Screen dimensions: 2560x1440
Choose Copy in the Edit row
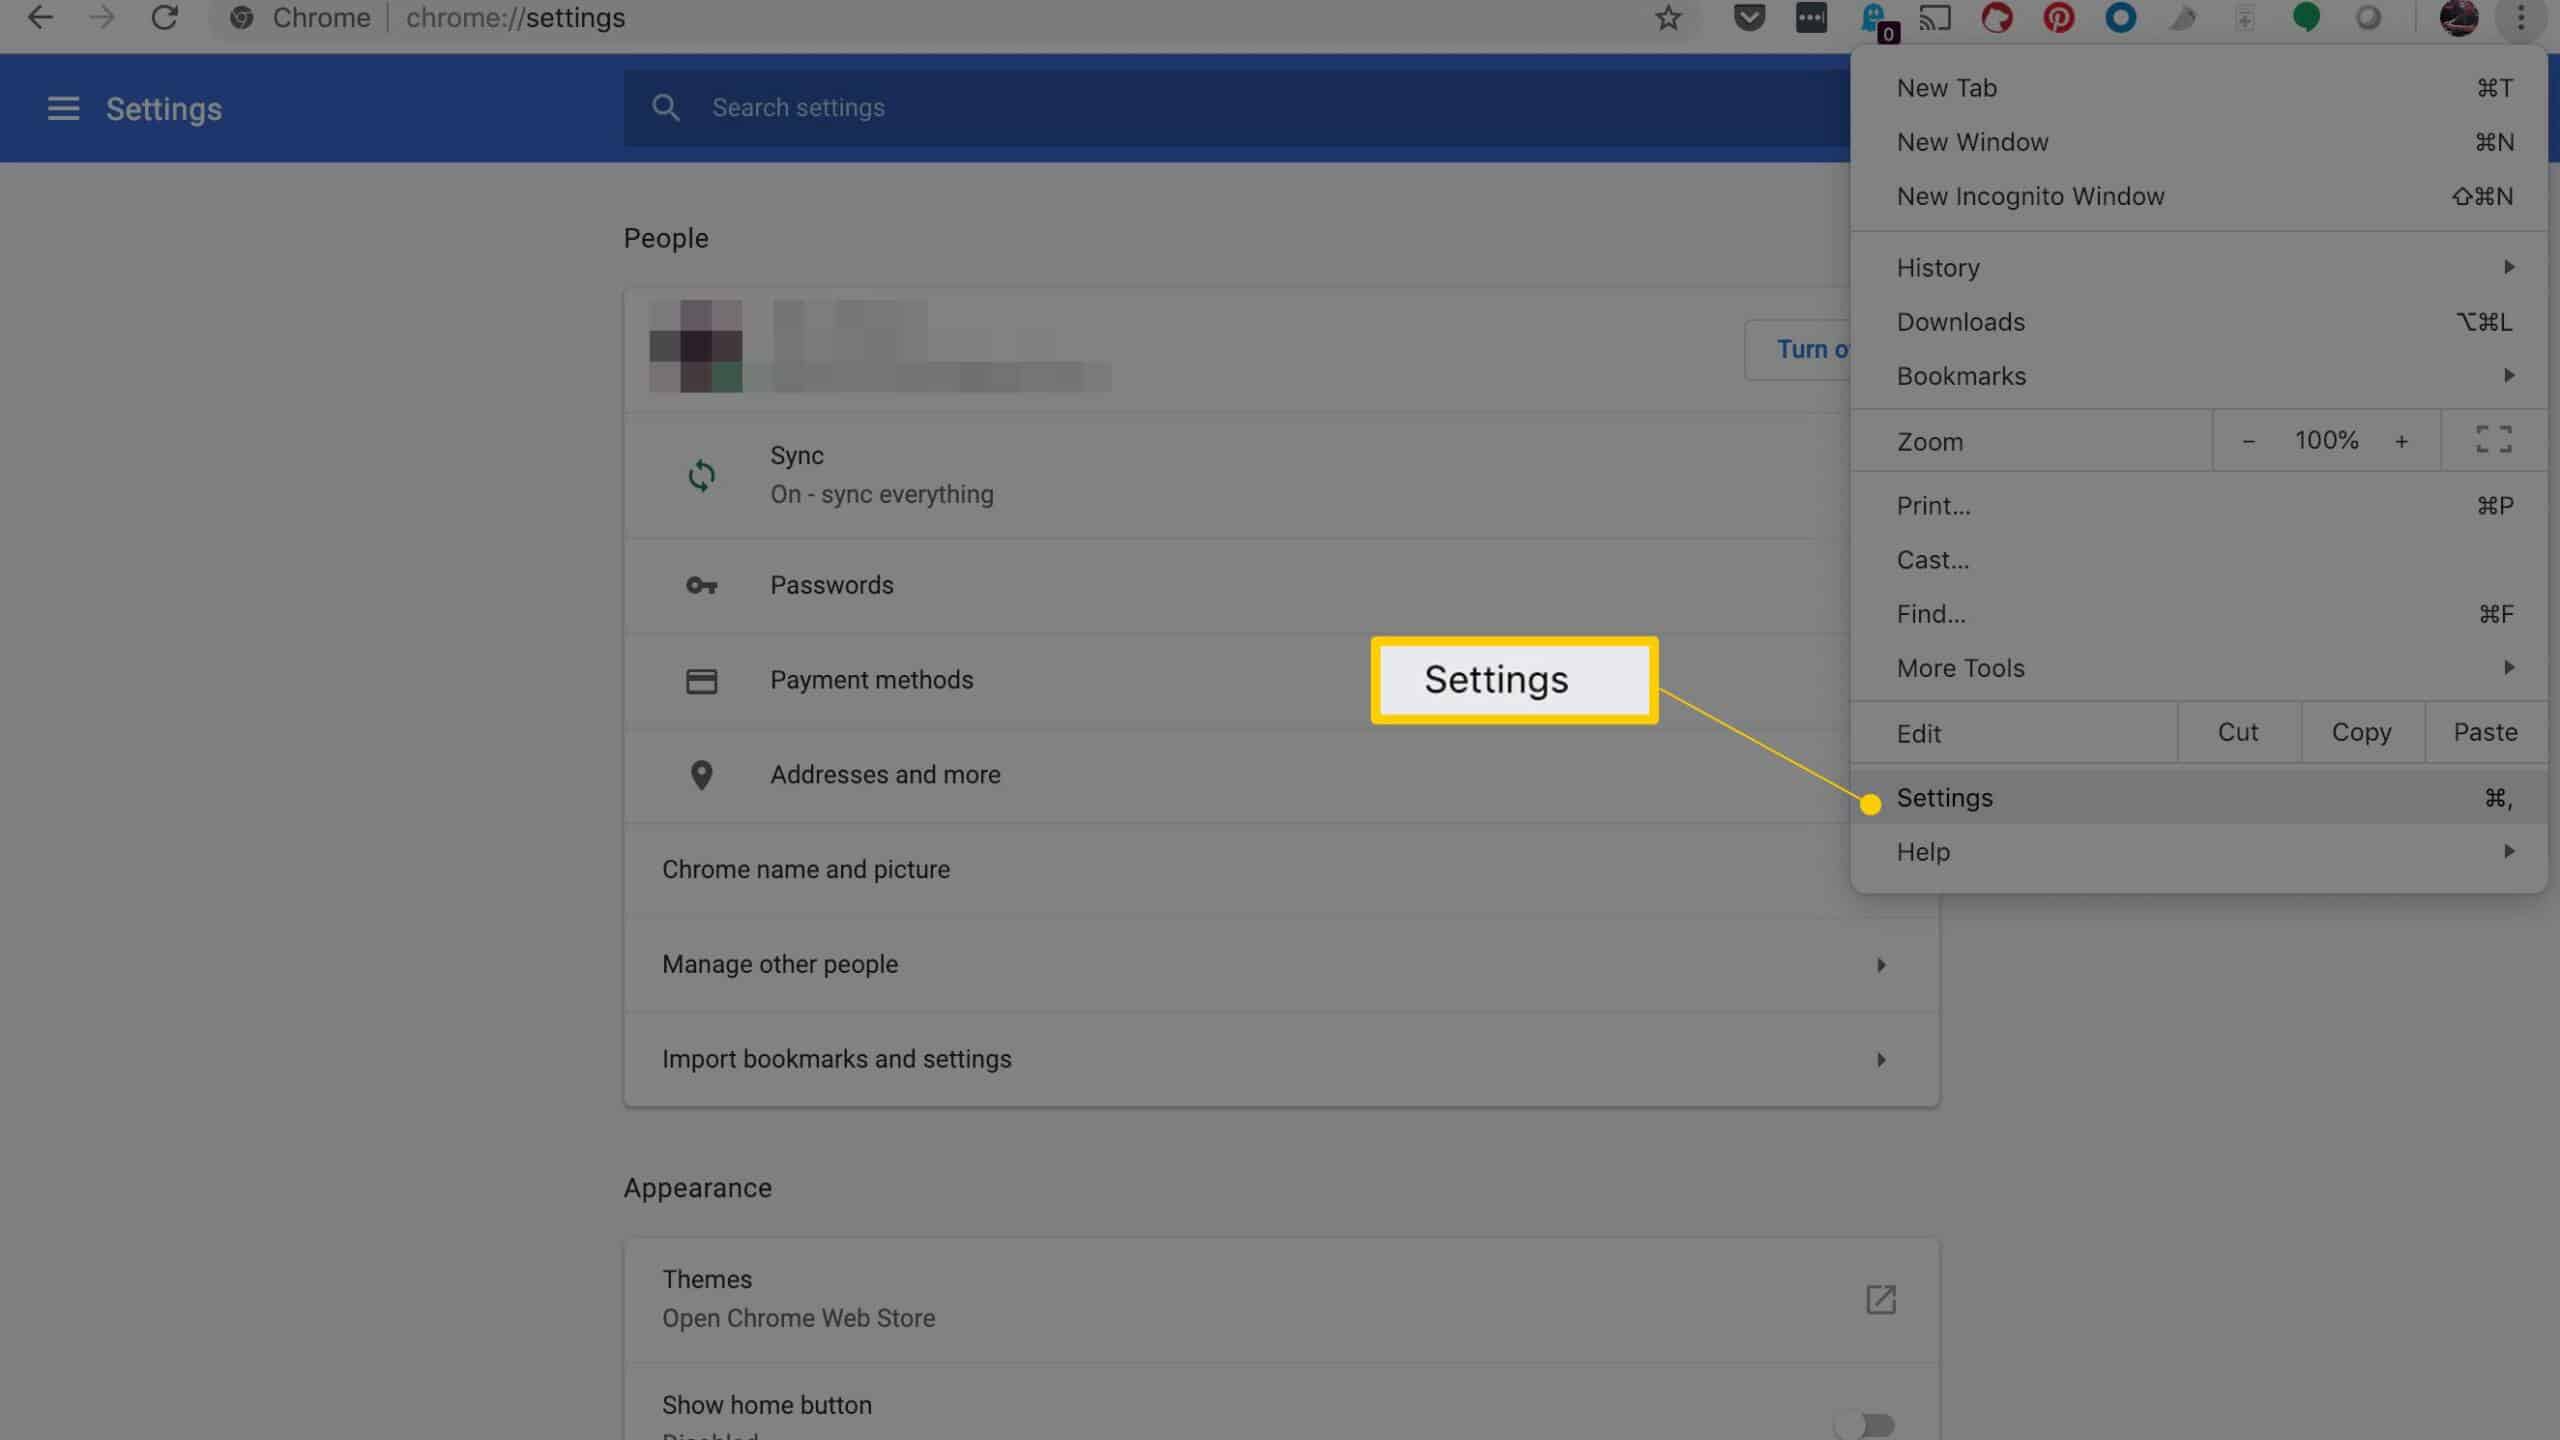(x=2362, y=732)
